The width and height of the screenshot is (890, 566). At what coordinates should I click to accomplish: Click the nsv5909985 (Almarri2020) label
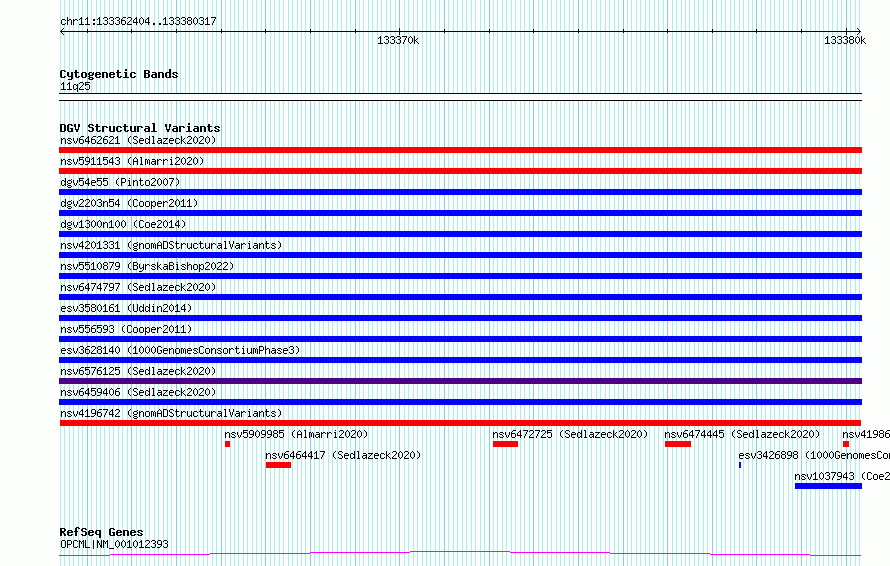point(296,434)
